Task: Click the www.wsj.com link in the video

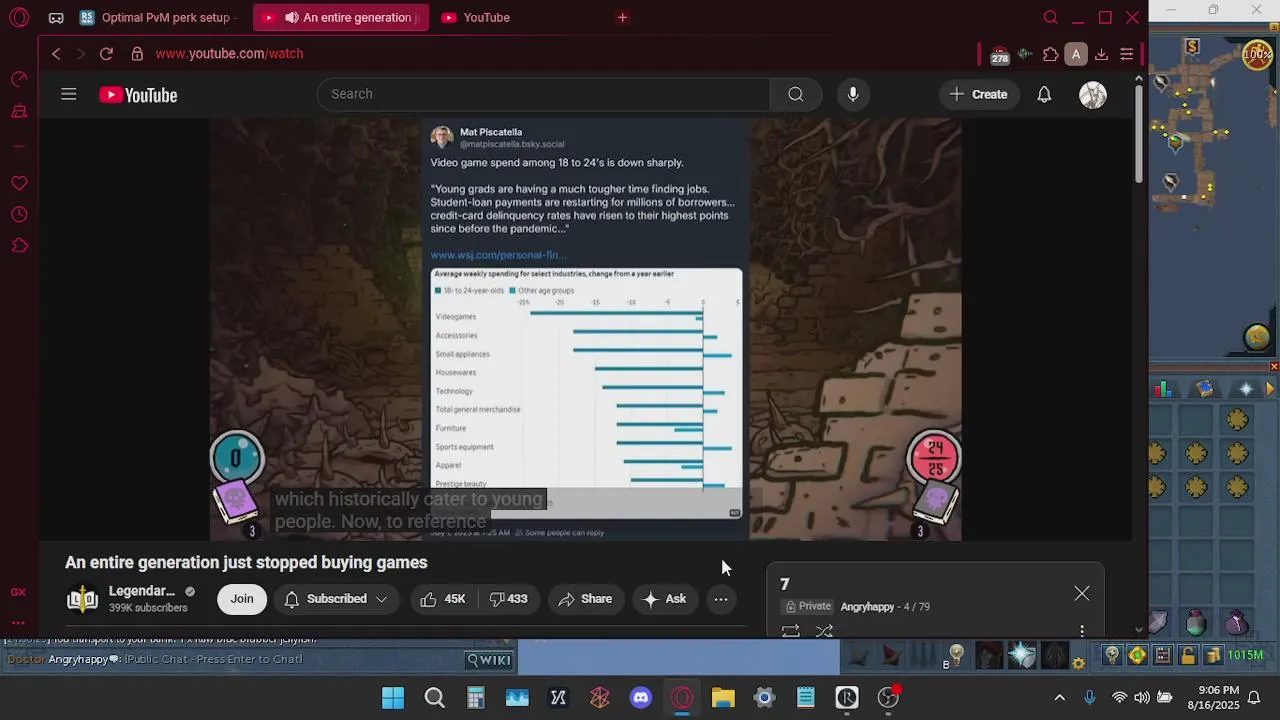Action: [498, 255]
